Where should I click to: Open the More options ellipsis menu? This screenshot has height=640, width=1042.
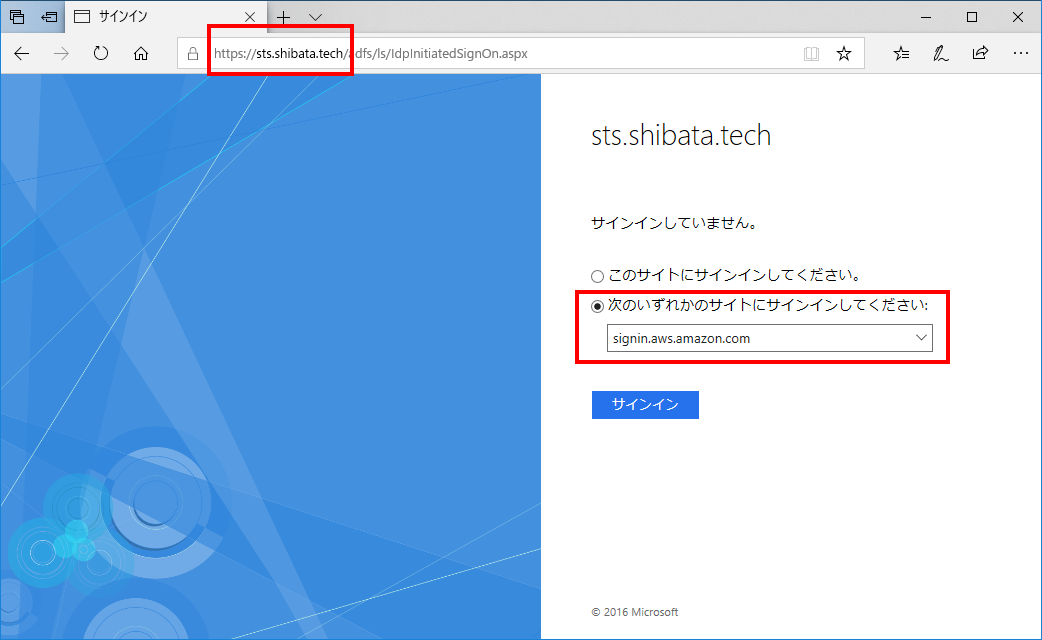tap(1021, 53)
